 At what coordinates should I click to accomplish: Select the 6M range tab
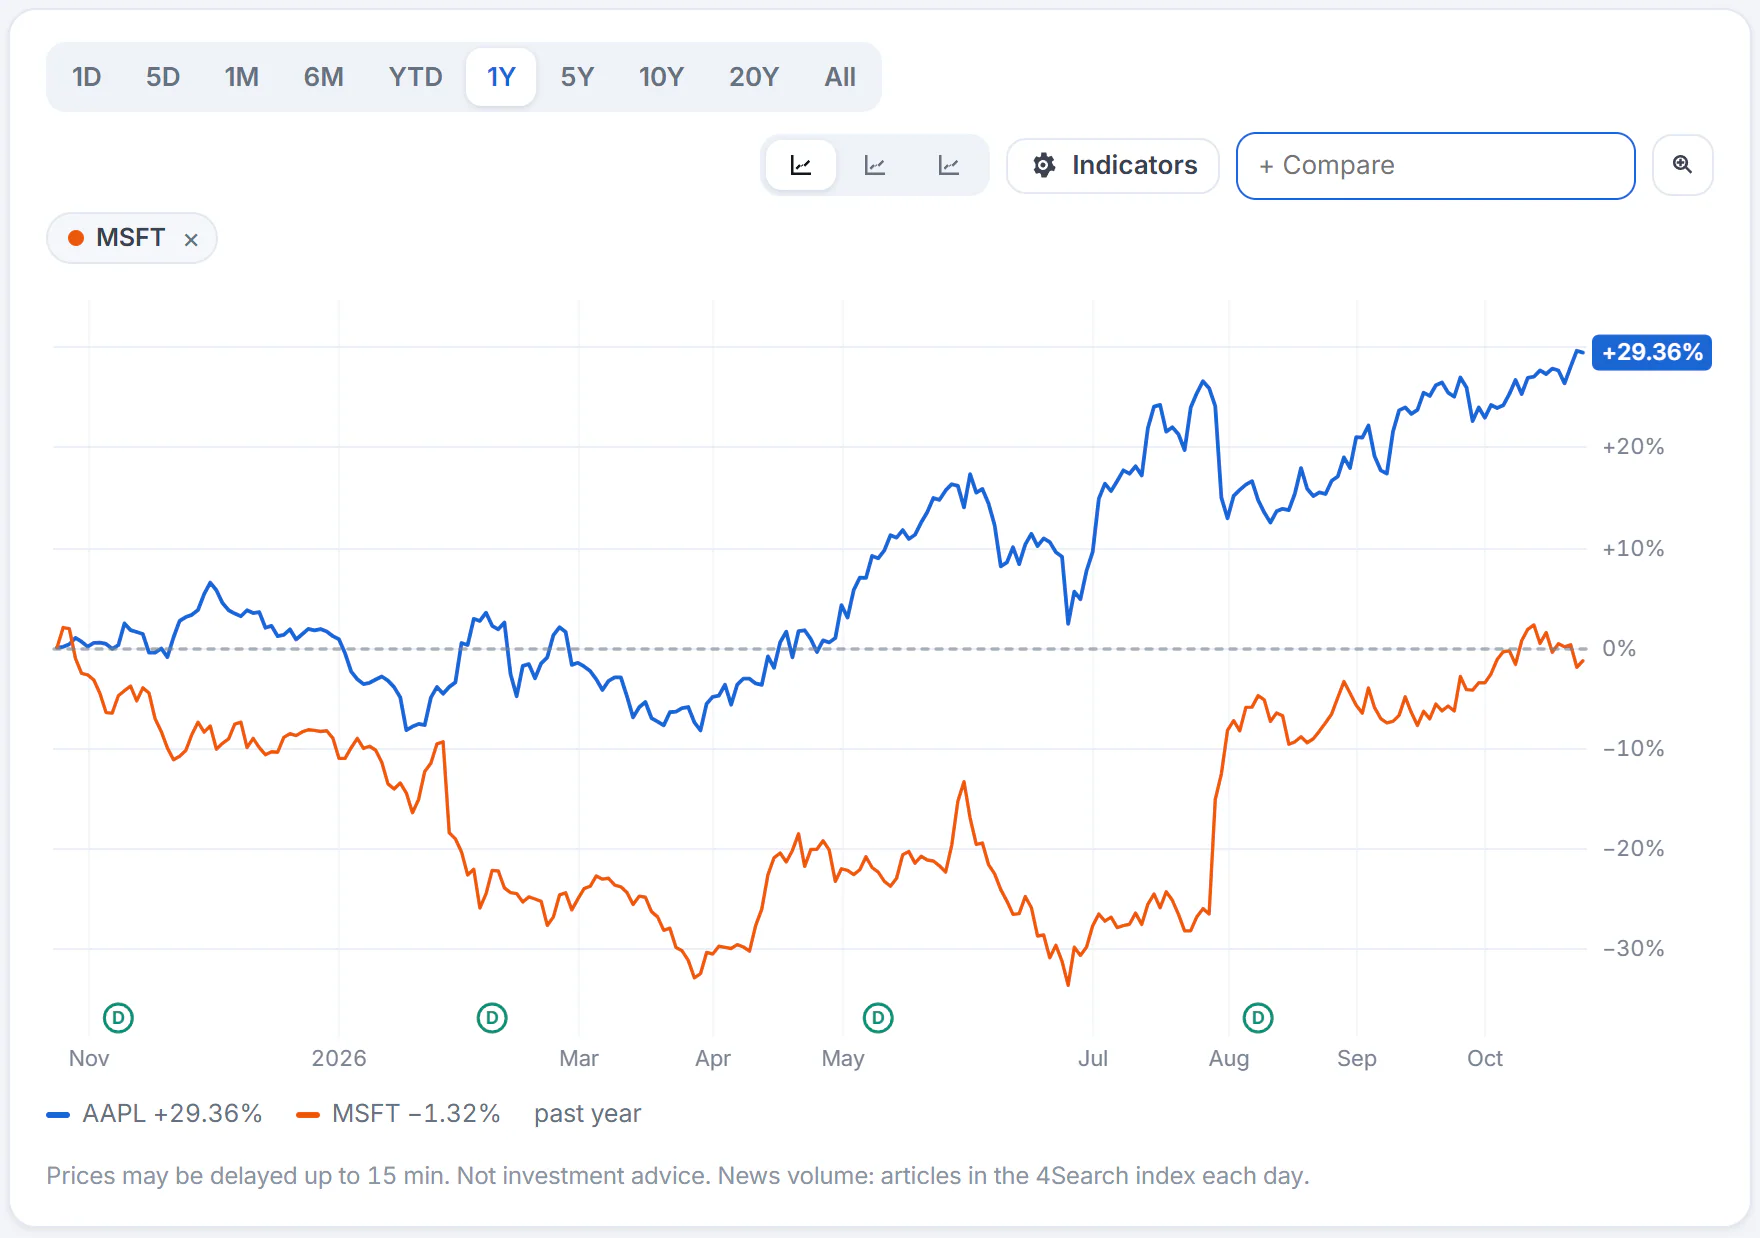click(324, 77)
